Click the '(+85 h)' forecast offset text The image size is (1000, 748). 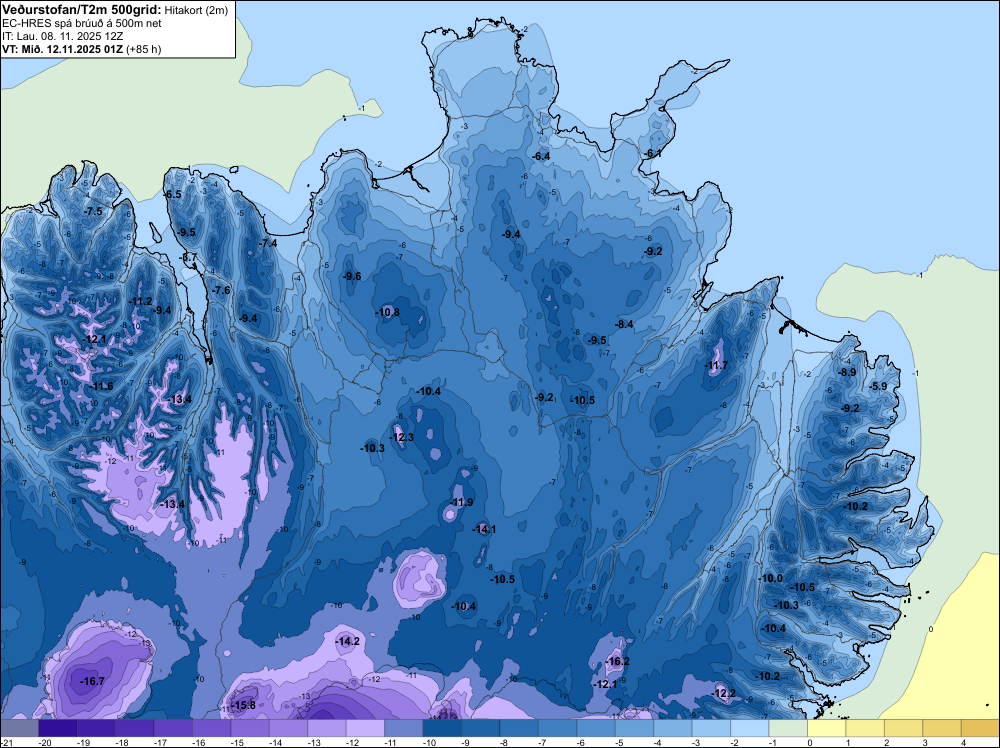click(143, 49)
